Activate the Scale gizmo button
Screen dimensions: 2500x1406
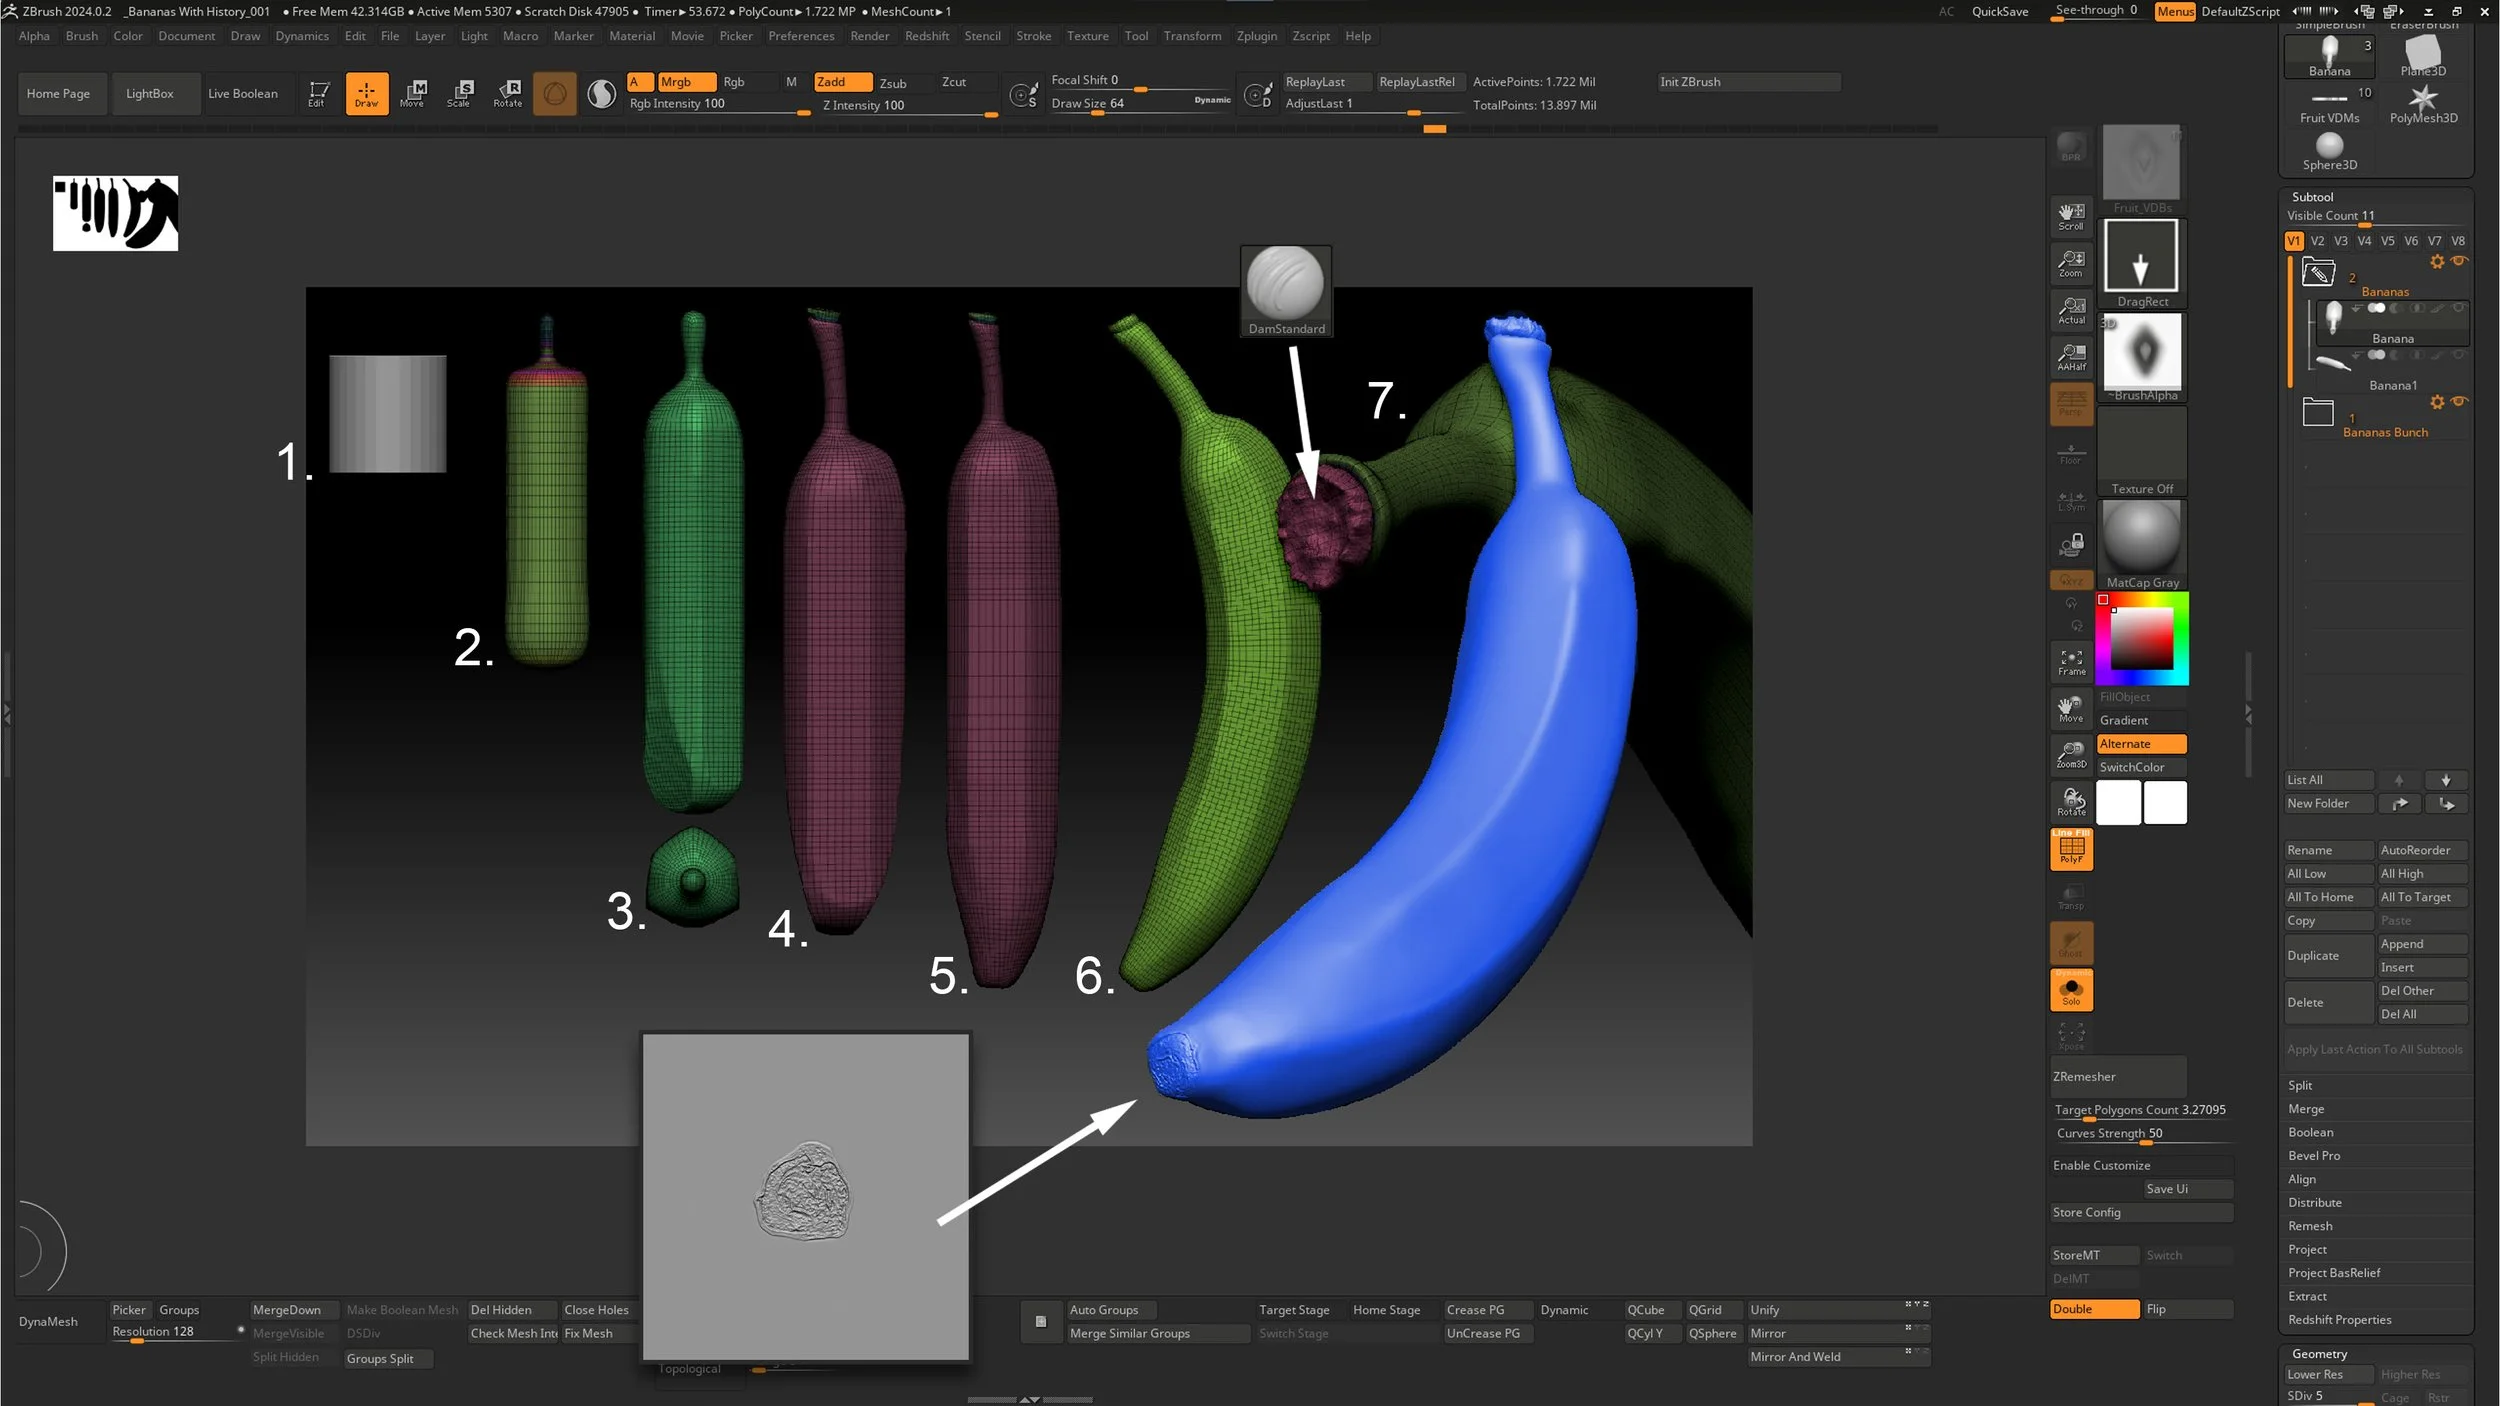(x=459, y=93)
